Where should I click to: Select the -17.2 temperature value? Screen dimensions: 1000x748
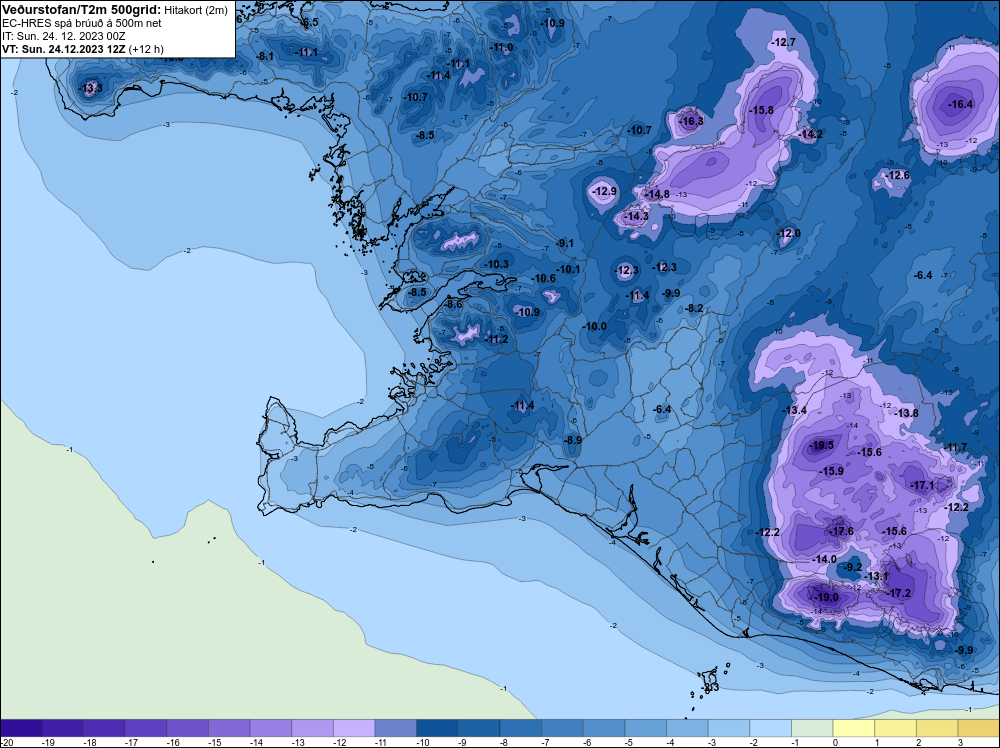click(899, 593)
